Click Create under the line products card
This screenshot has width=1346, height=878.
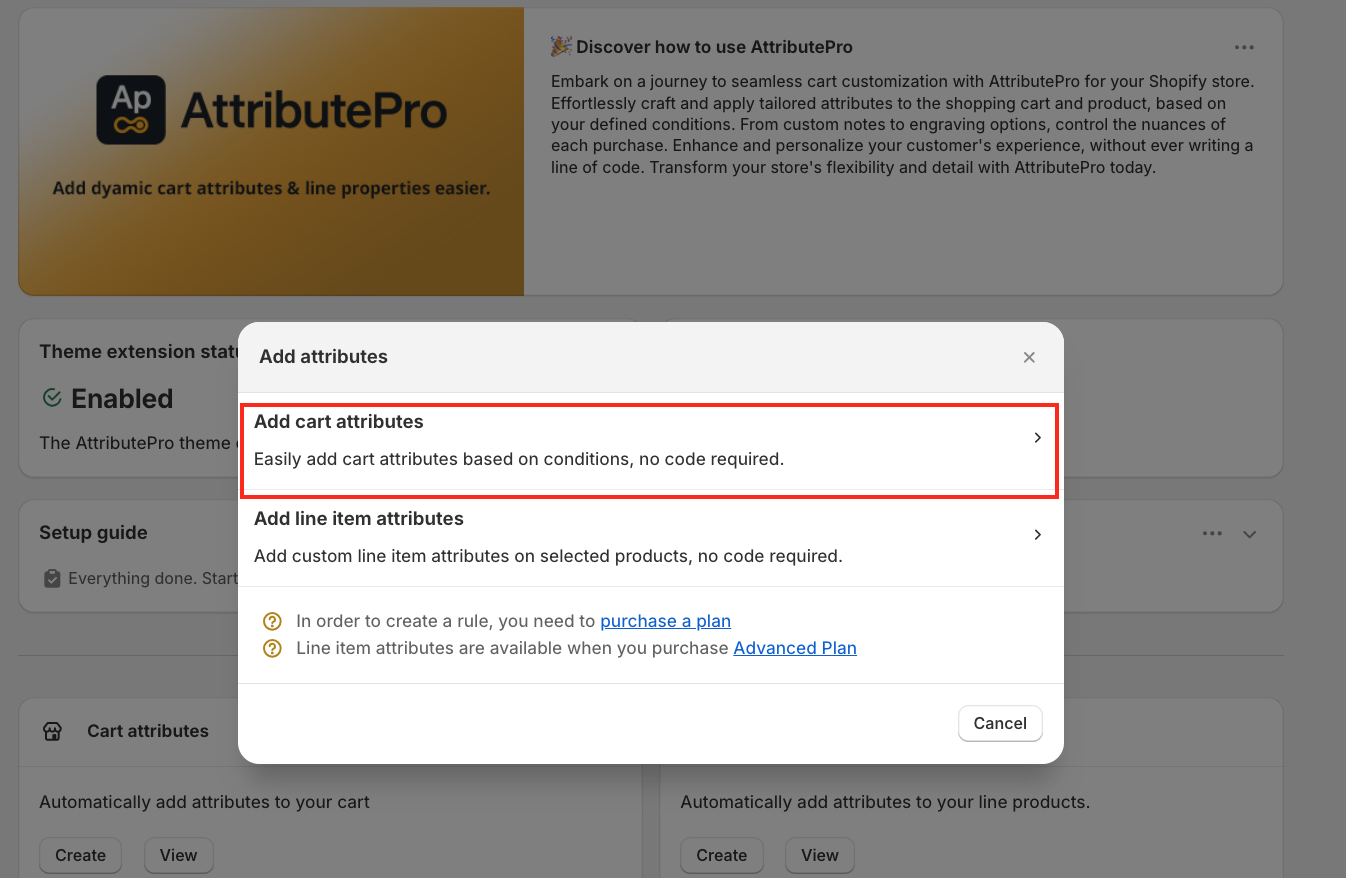[721, 855]
